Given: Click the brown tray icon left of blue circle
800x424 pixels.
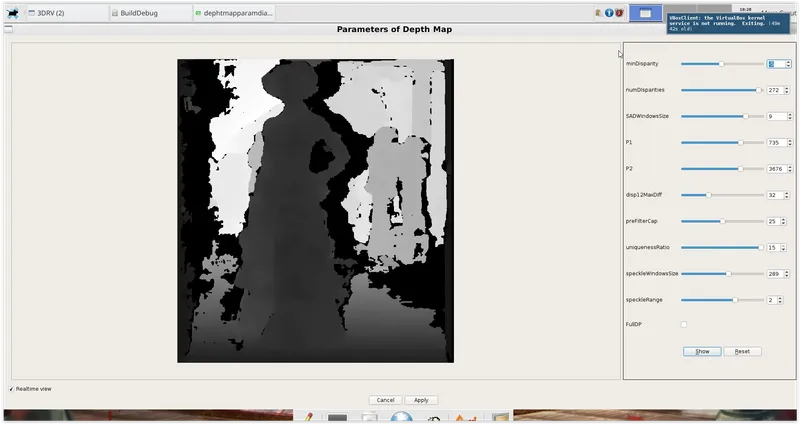Looking at the screenshot, I should point(598,13).
